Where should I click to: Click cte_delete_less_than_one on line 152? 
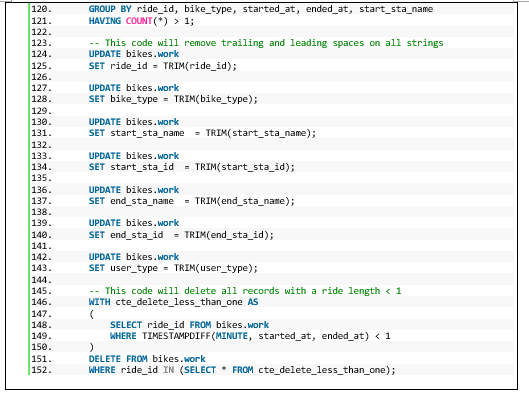(x=322, y=370)
